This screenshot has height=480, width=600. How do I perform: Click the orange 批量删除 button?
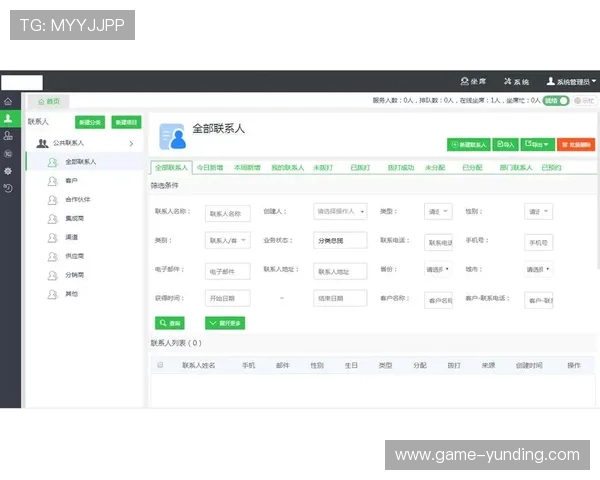[576, 144]
